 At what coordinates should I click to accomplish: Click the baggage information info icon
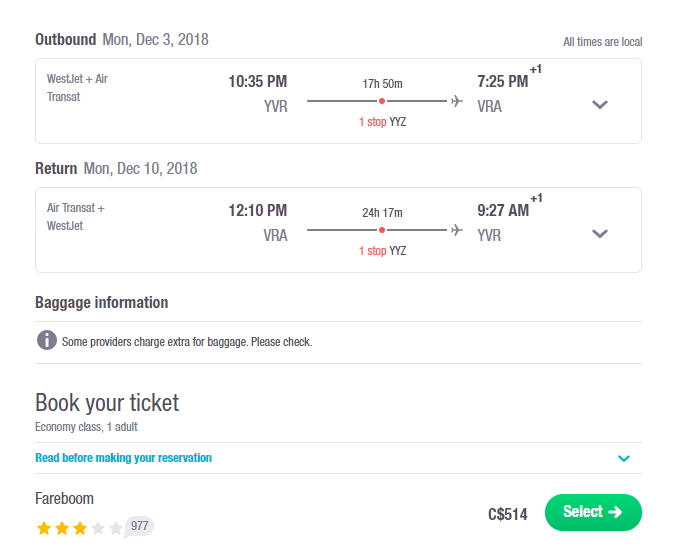[x=47, y=340]
